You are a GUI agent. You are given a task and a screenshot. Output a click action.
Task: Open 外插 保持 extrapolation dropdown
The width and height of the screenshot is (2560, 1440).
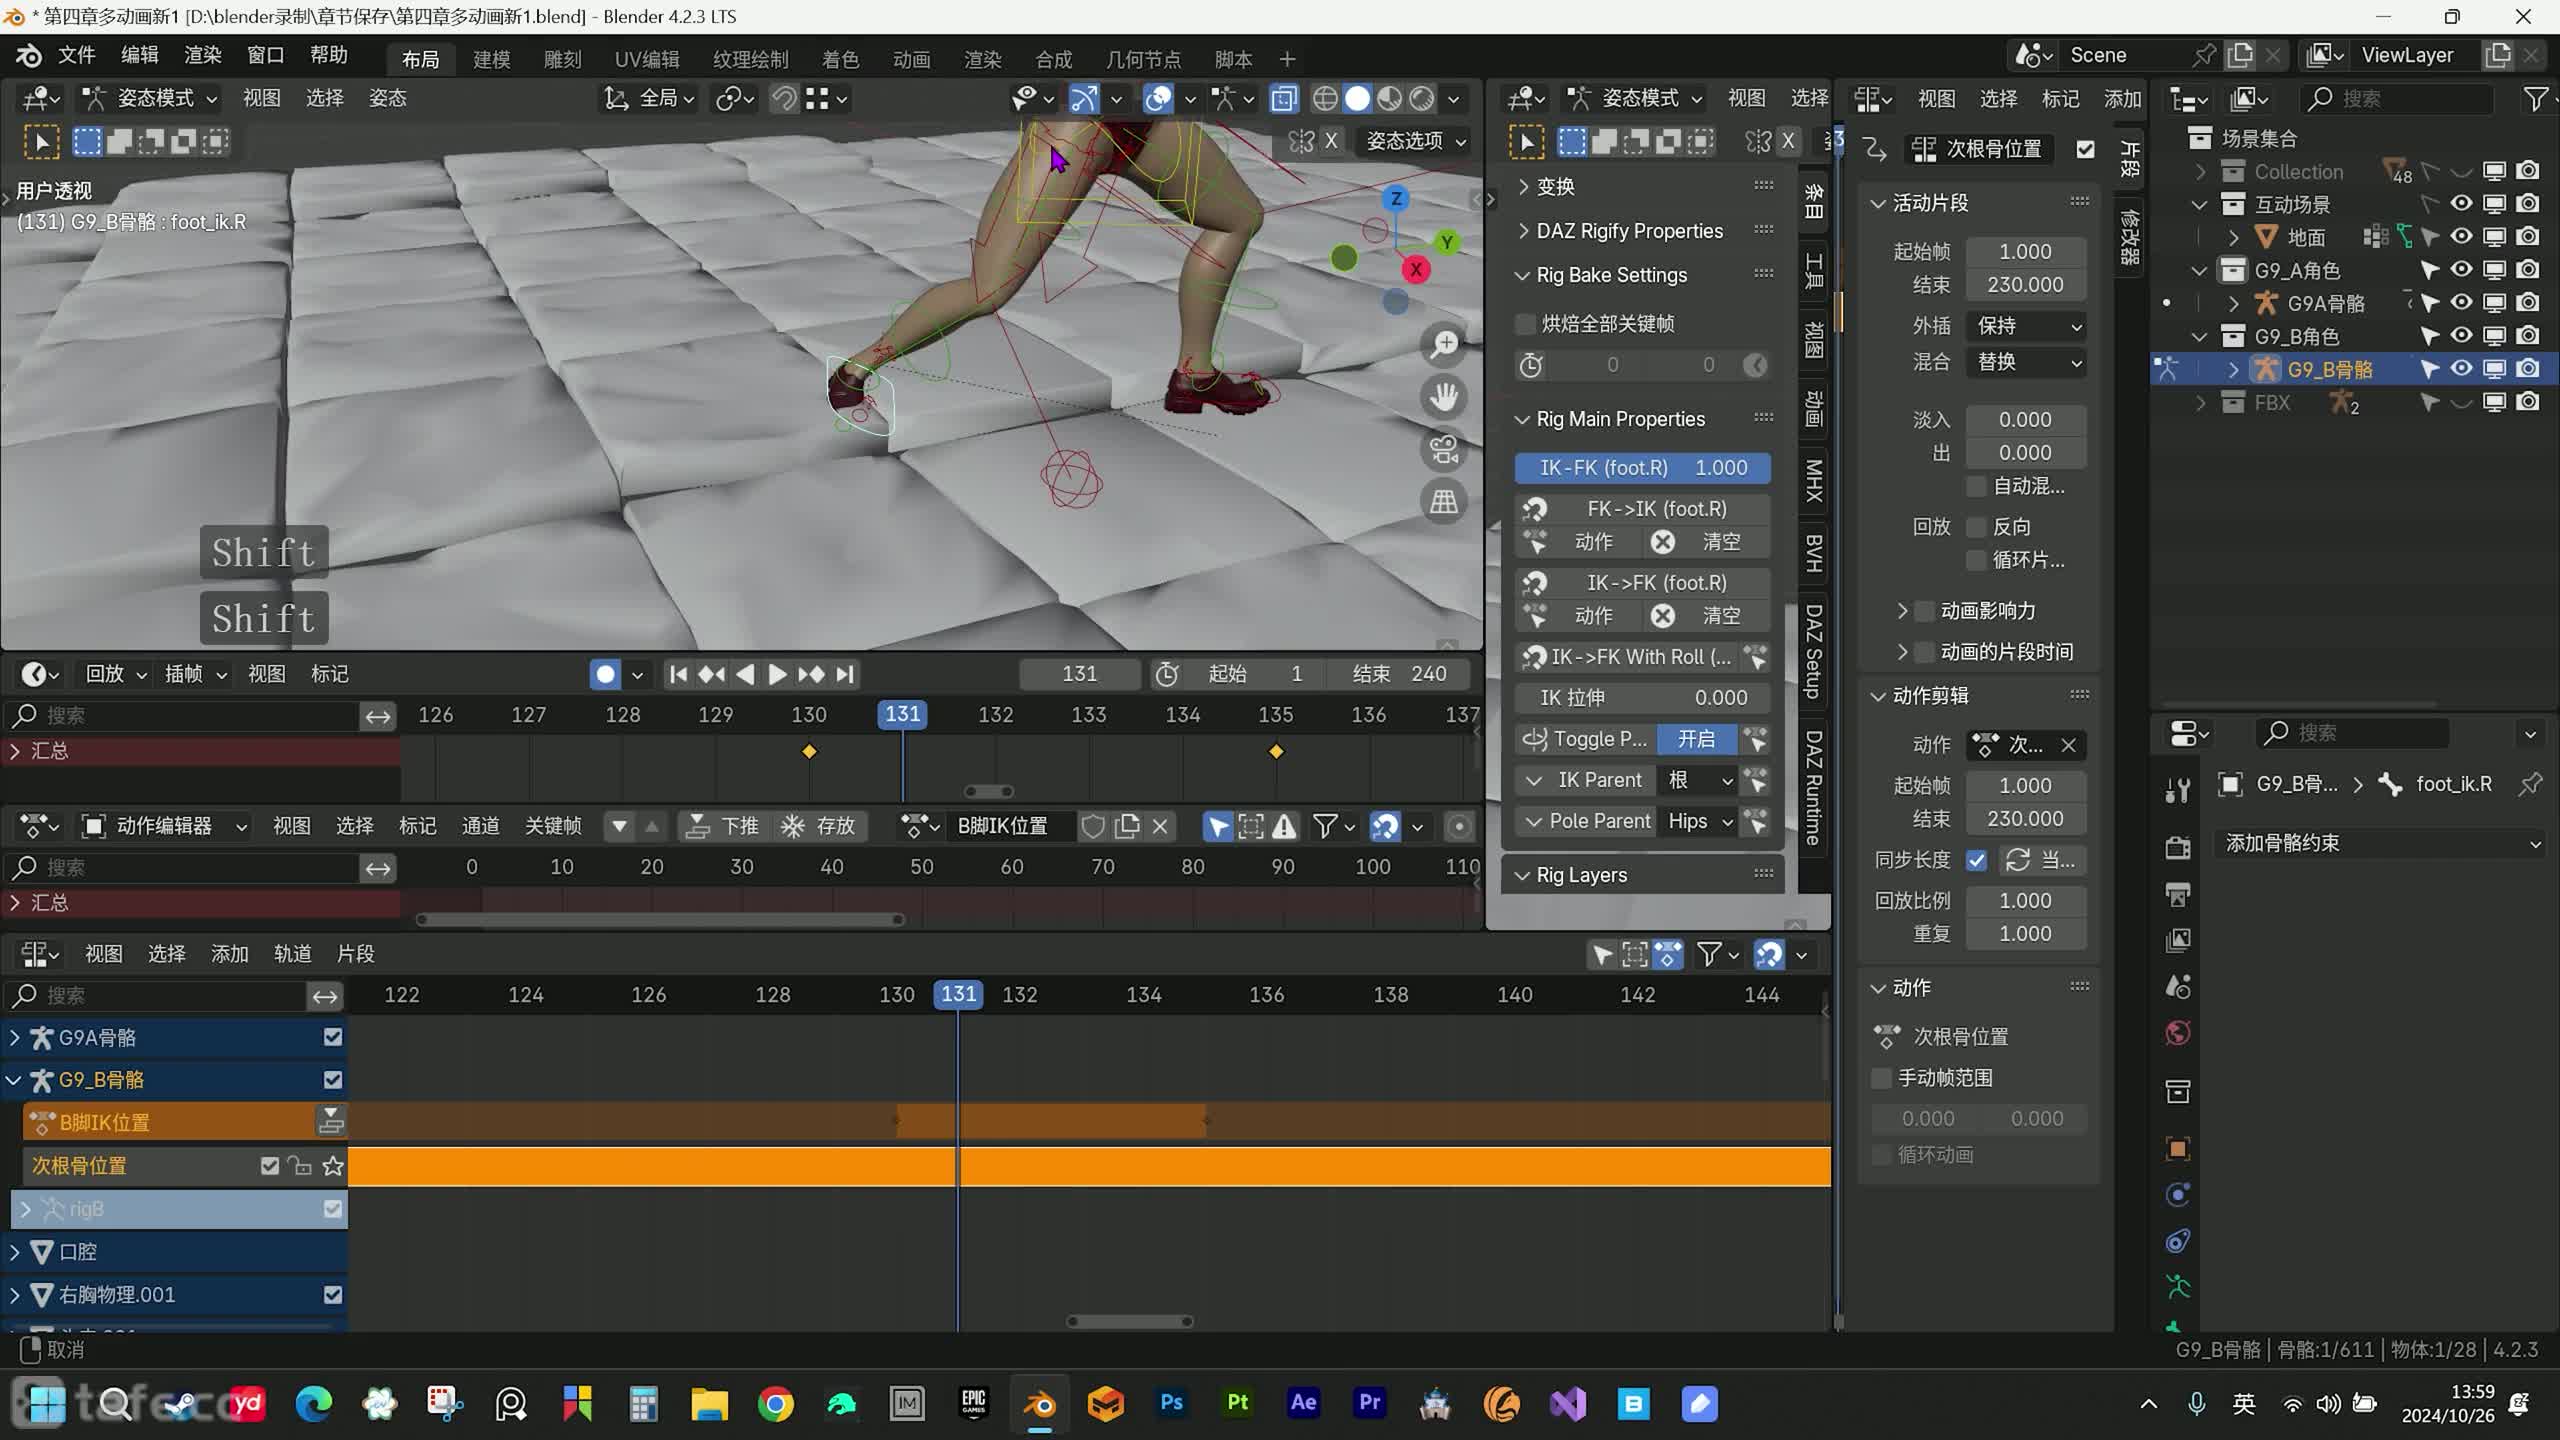click(2026, 326)
